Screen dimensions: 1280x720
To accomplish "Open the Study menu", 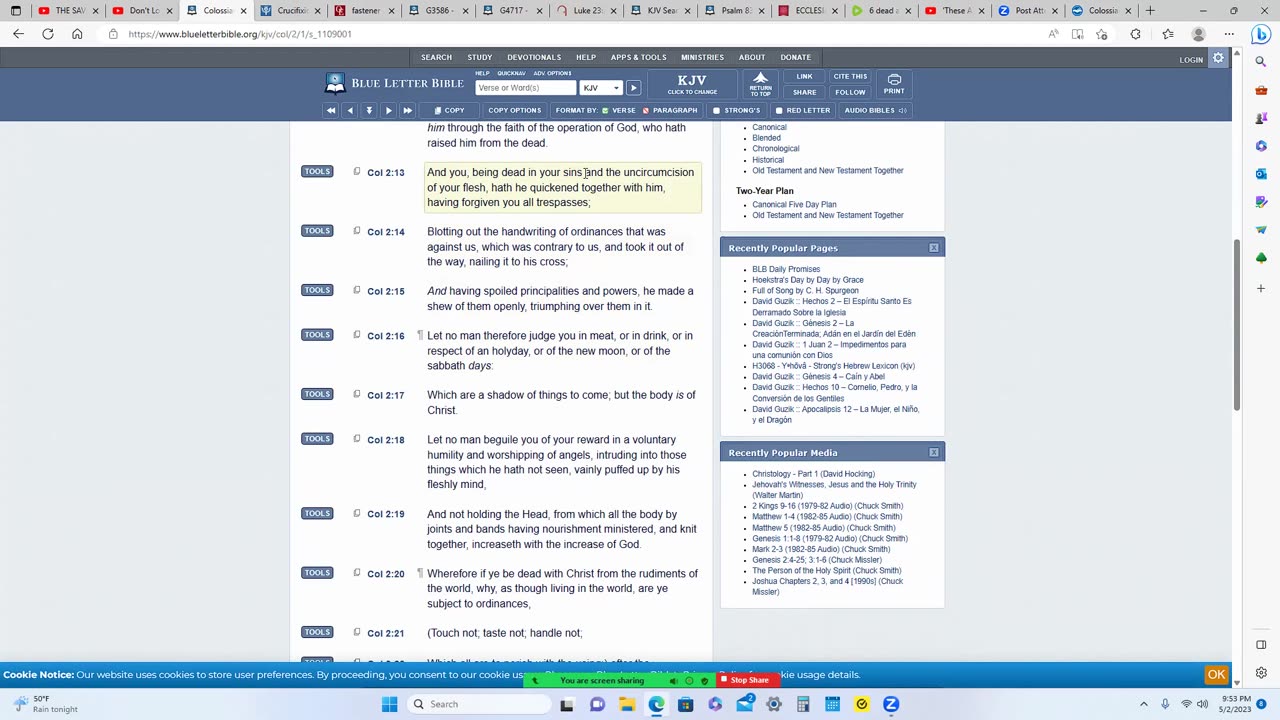I will click(x=480, y=57).
